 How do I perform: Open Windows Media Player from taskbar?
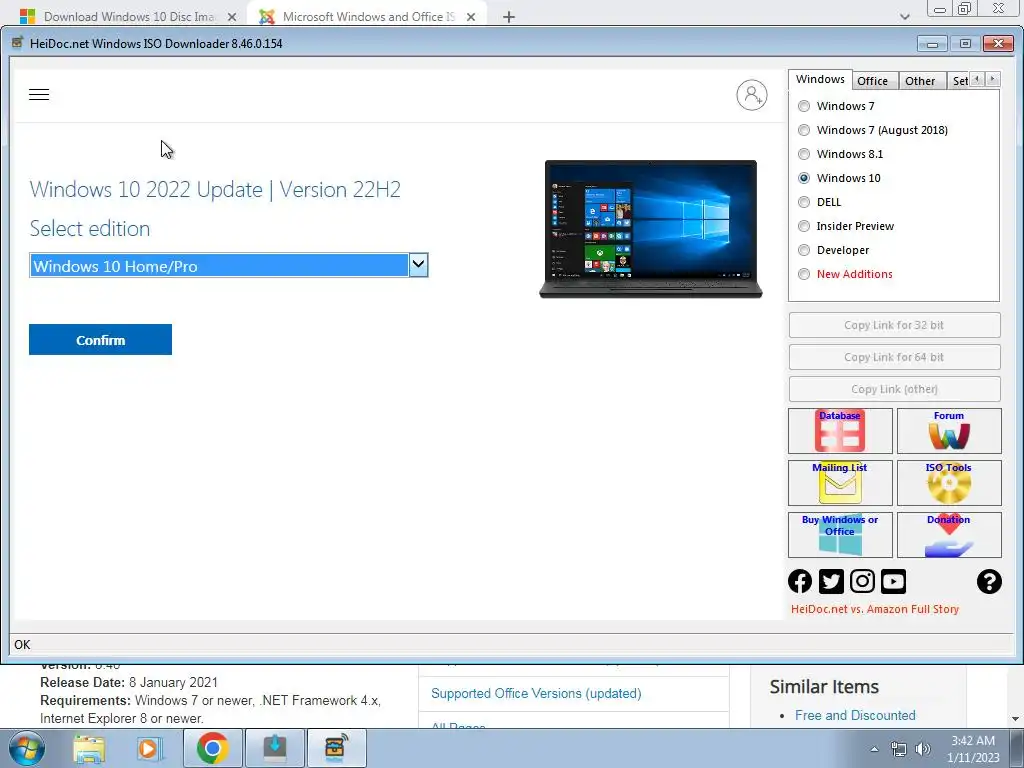click(x=149, y=748)
